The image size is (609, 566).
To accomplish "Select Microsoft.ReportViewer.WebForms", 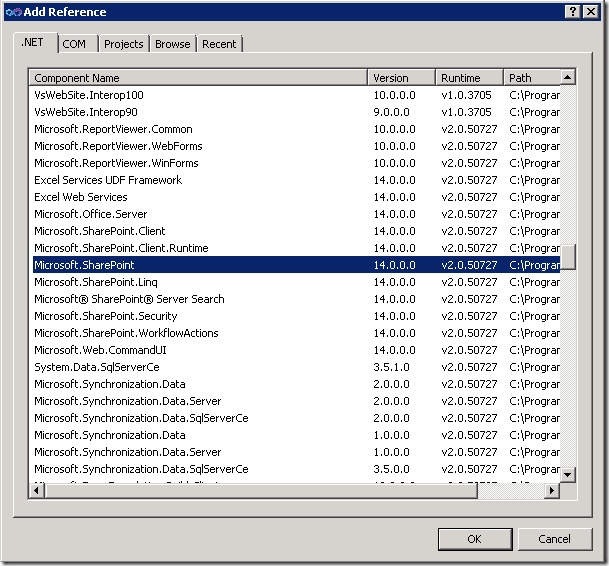I will point(296,146).
